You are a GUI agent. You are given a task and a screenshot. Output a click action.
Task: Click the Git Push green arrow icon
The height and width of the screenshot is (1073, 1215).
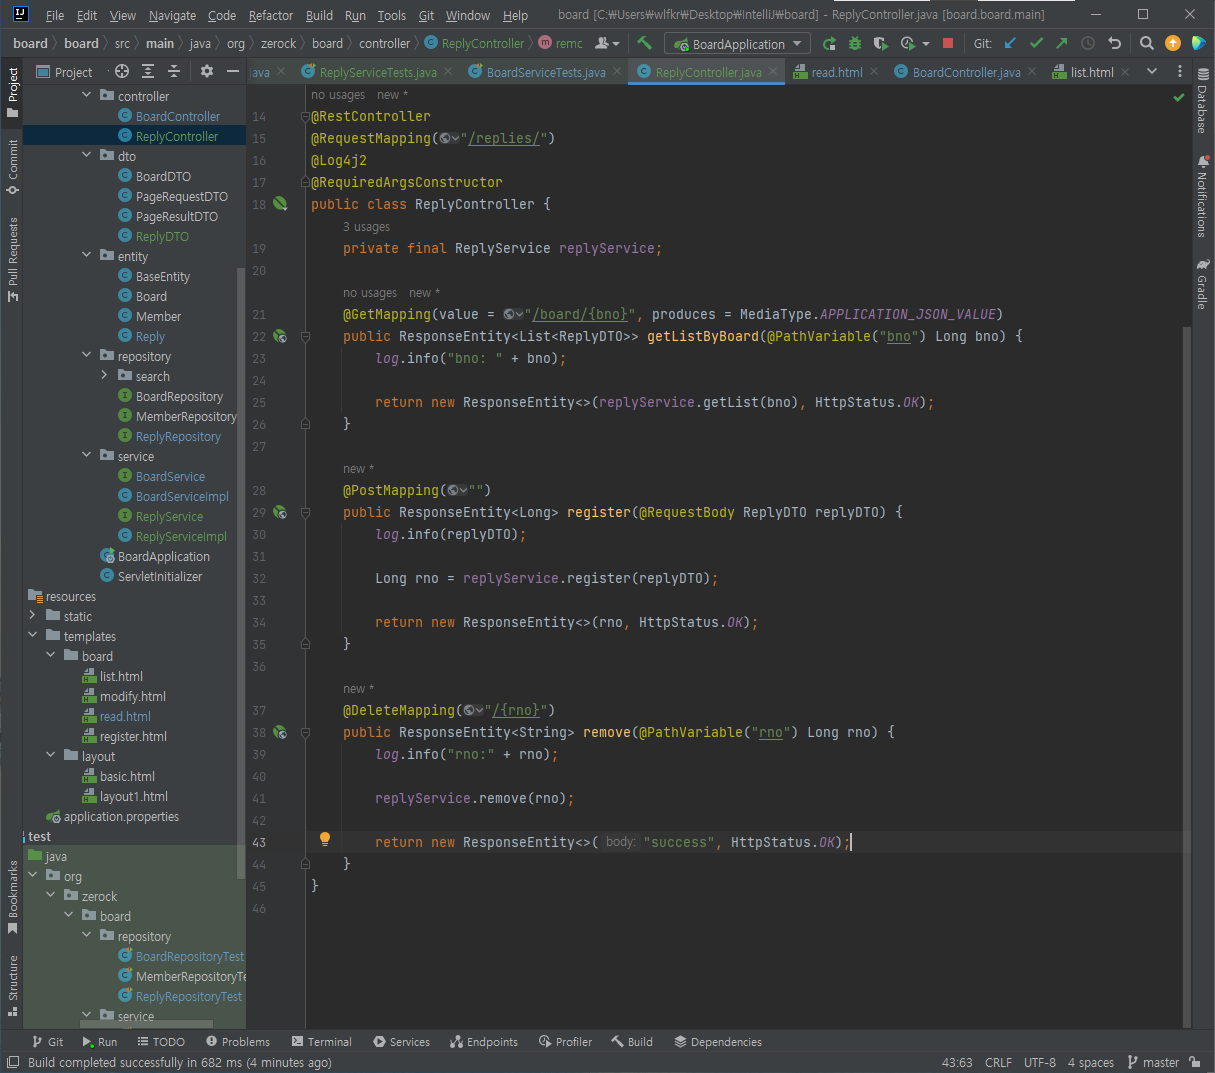click(x=1062, y=43)
